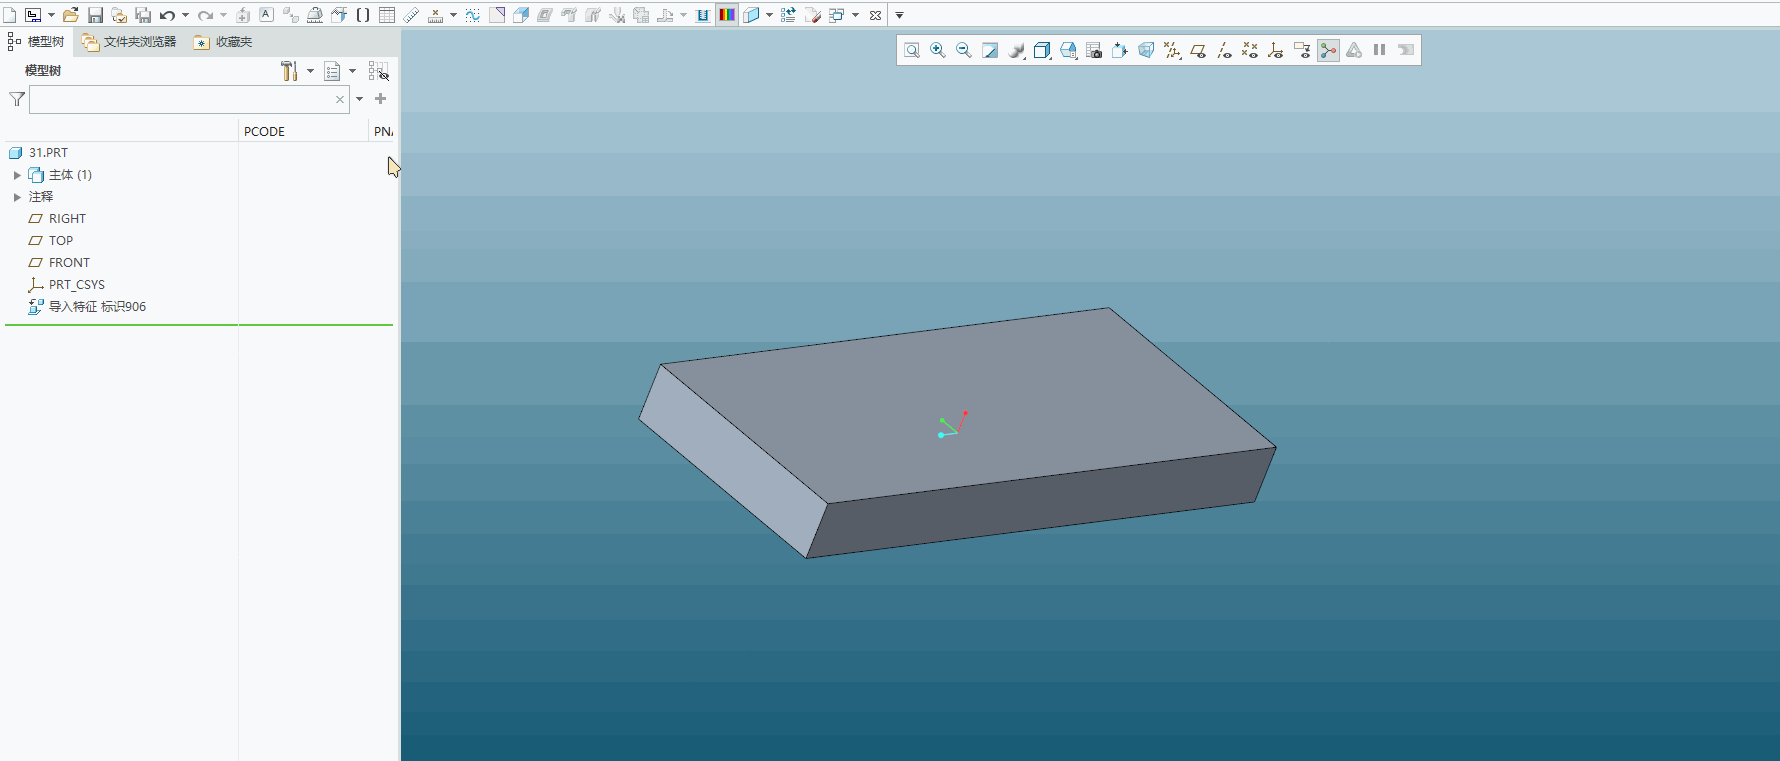Click the appearance color palette icon
1780x761 pixels.
click(727, 15)
